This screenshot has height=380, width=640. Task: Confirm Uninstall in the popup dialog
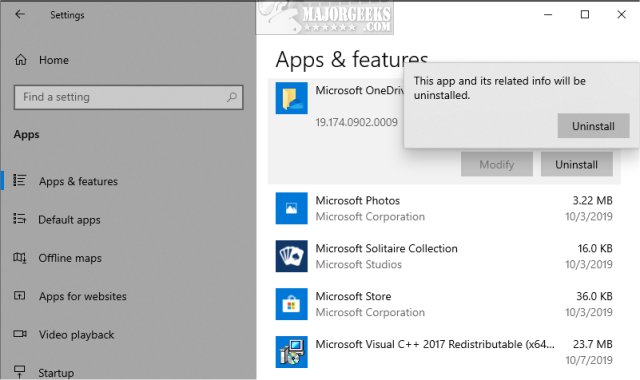(x=593, y=126)
